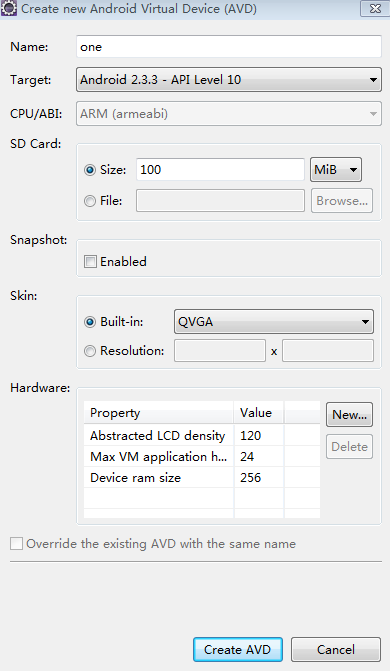Click the ram size value 256
390x671 pixels.
[x=250, y=478]
